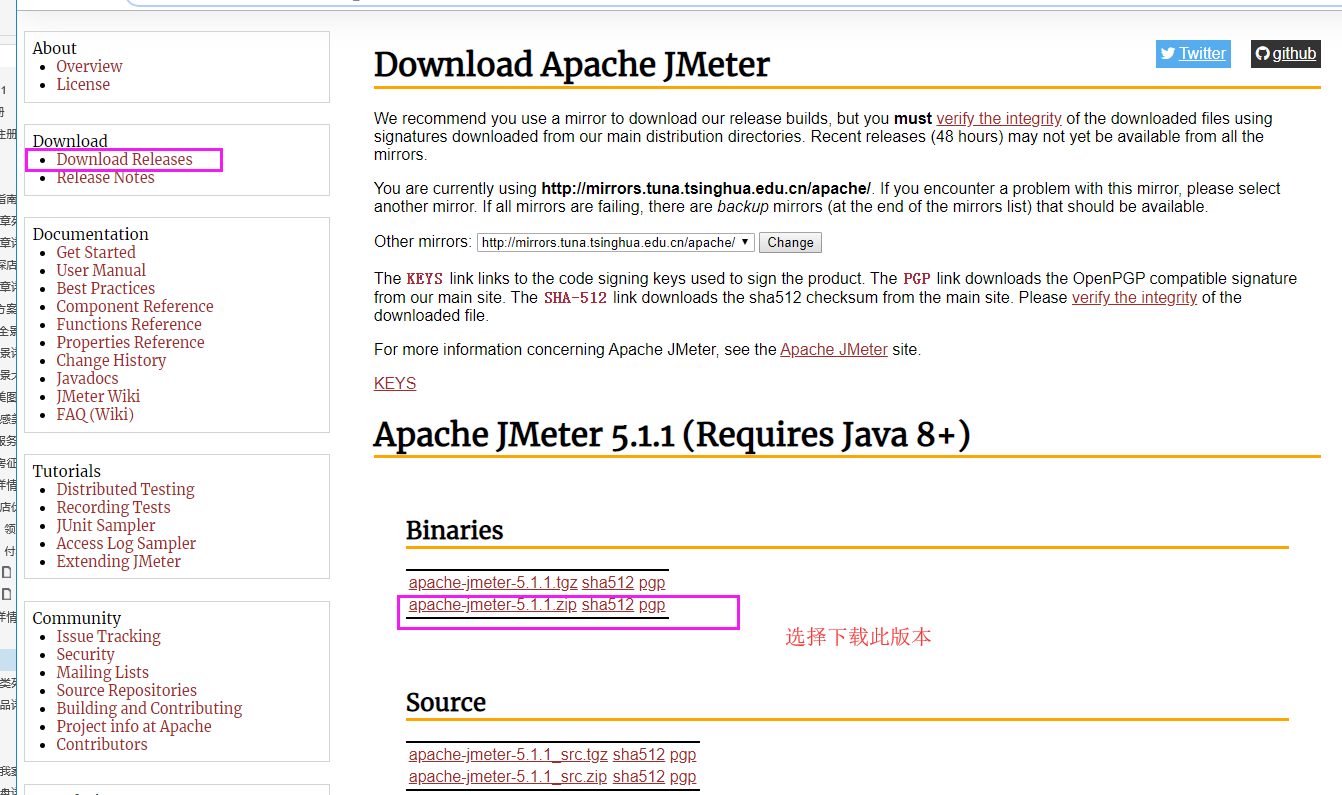Click the Download Apache JMeter heading
This screenshot has height=795, width=1342.
coord(572,64)
